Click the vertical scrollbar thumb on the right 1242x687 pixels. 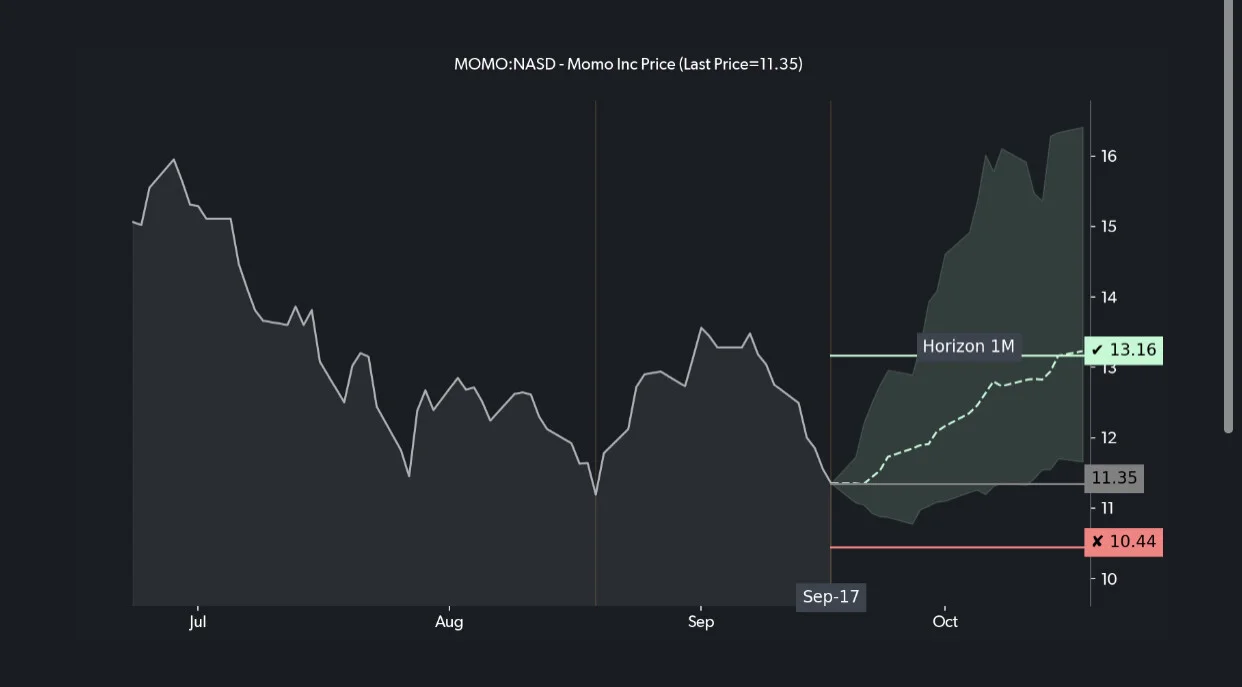[1229, 216]
